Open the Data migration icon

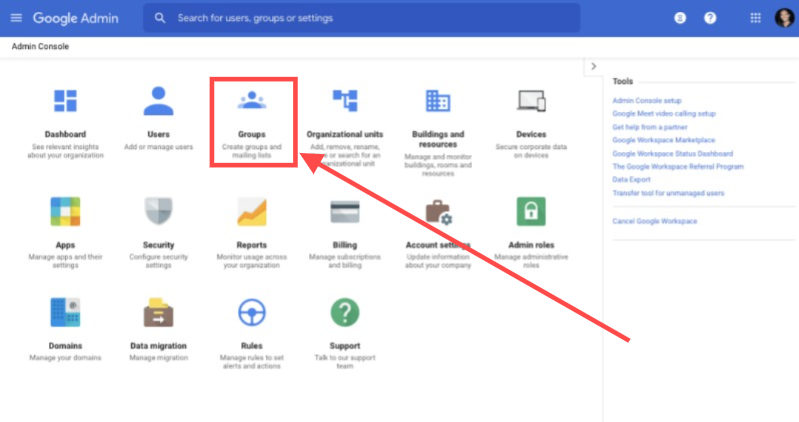(x=158, y=313)
